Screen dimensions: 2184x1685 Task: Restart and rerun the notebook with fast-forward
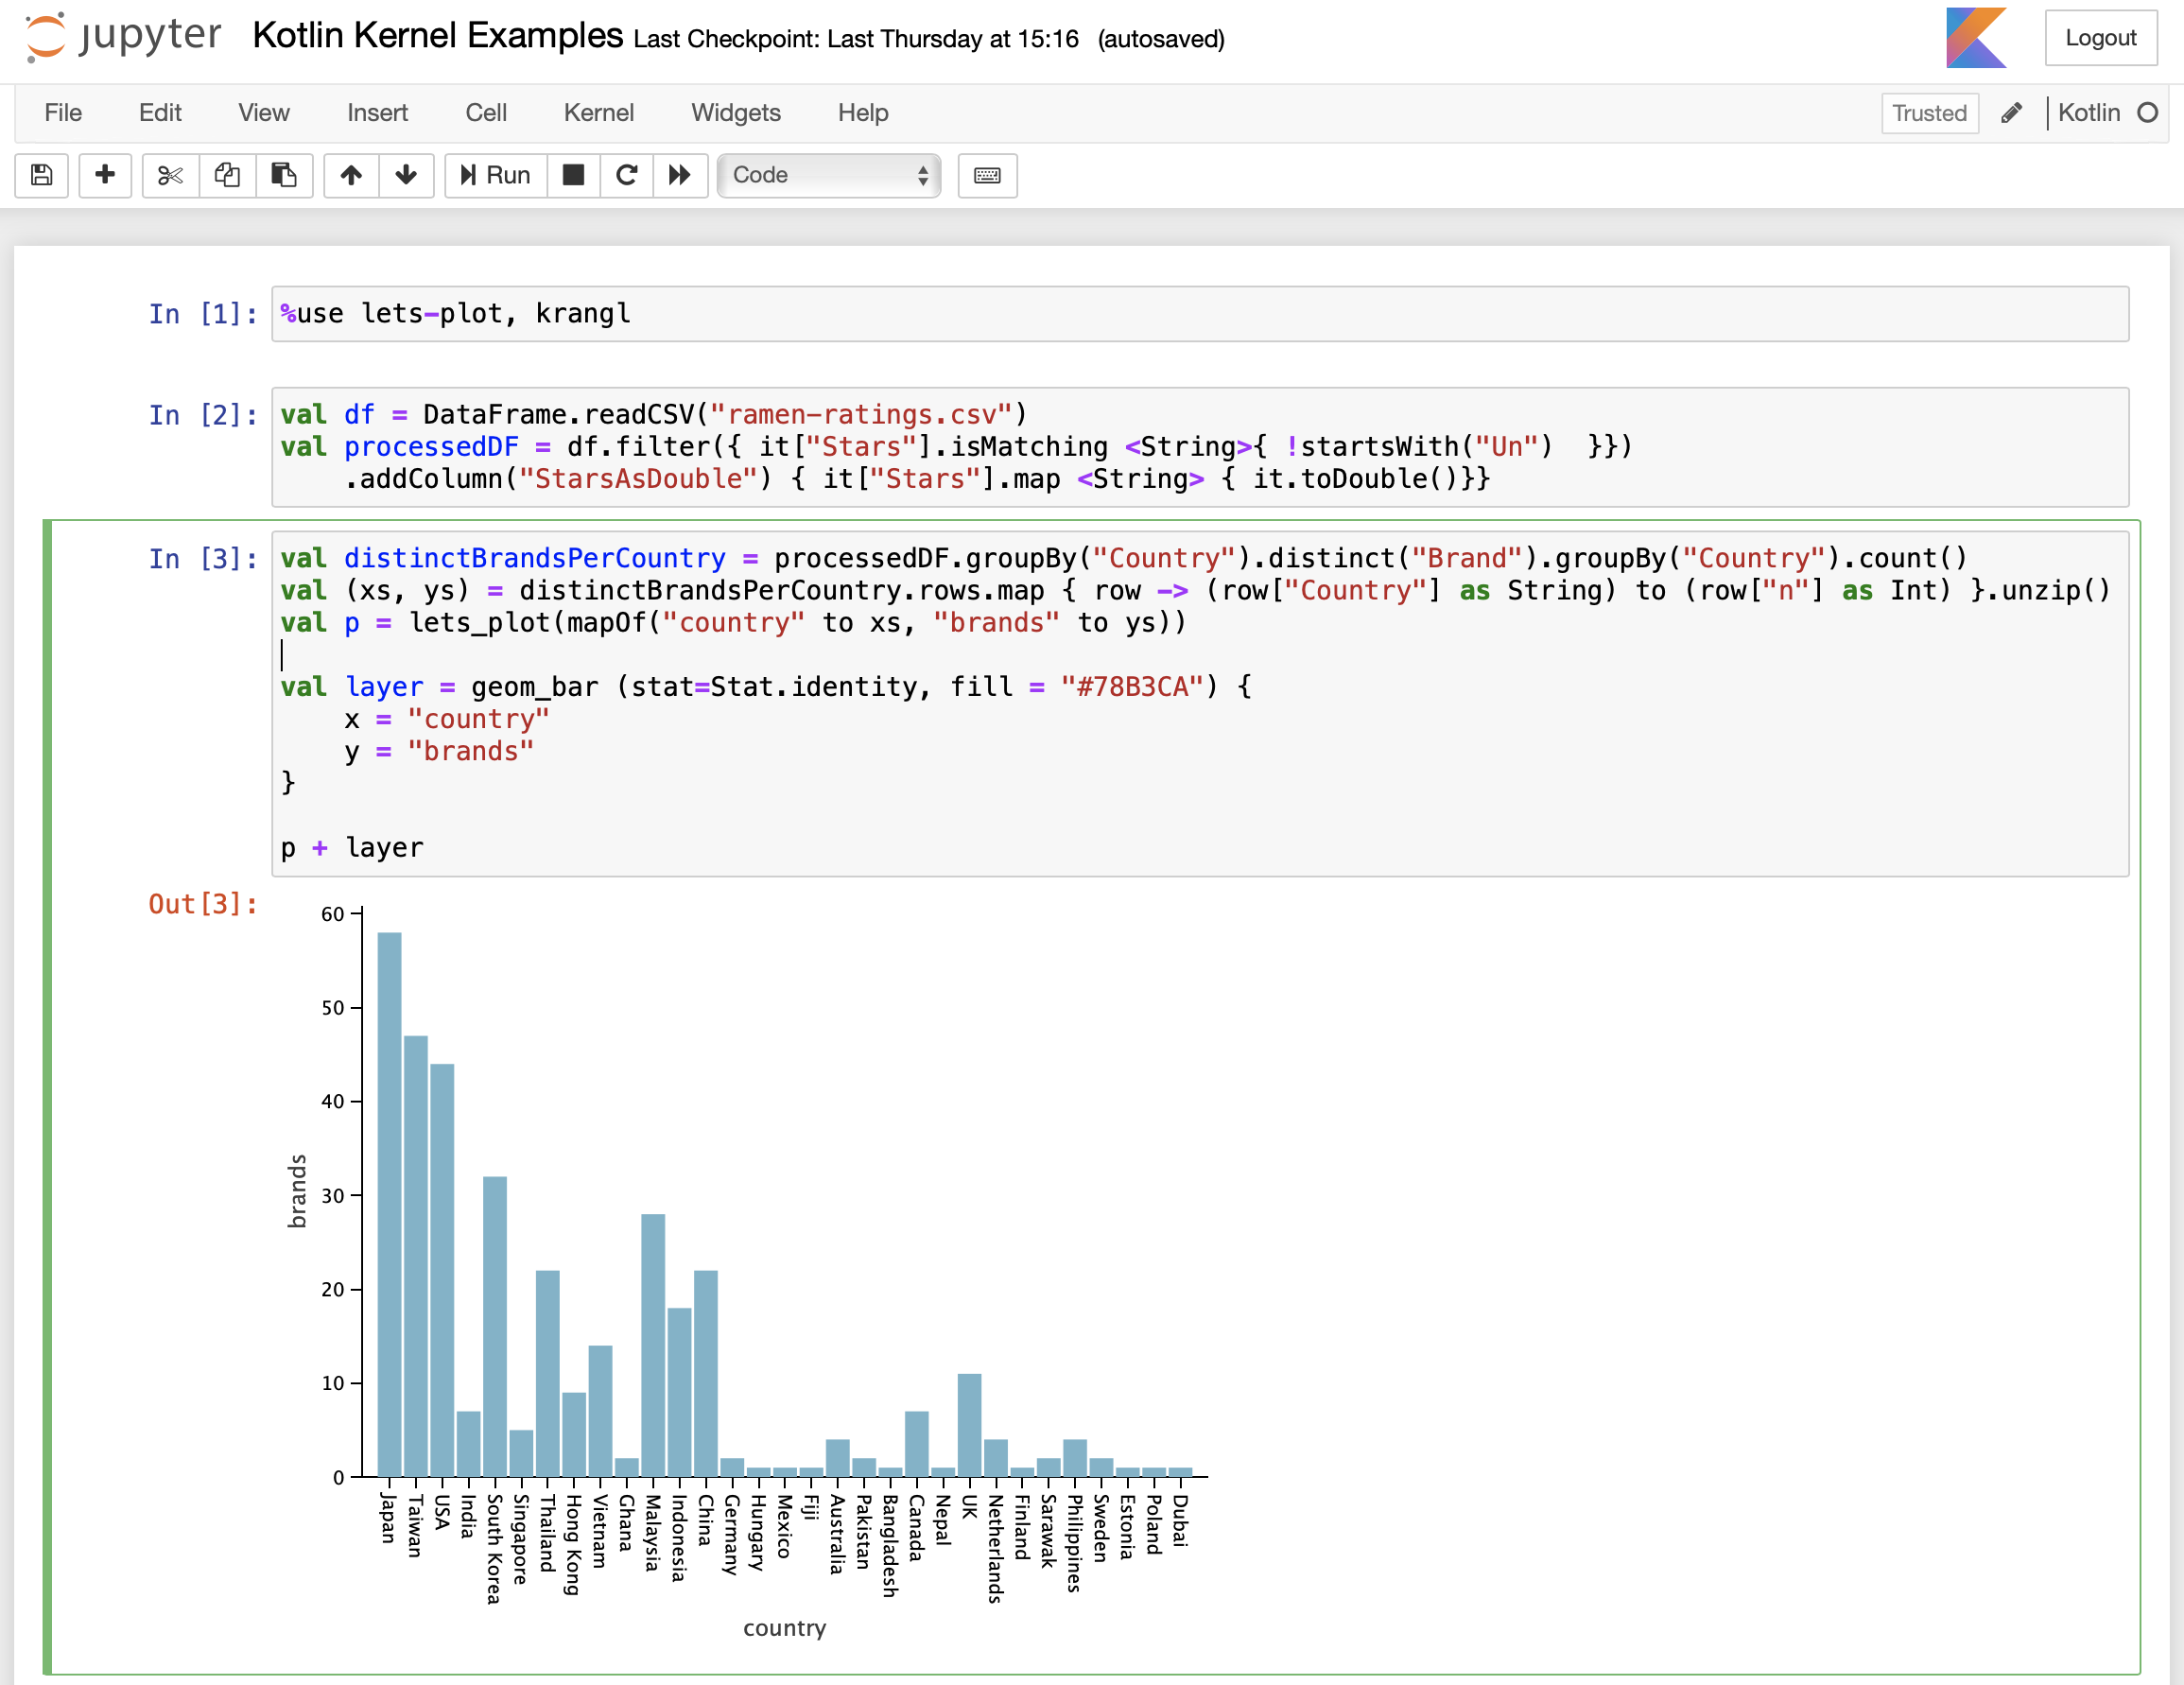tap(680, 175)
